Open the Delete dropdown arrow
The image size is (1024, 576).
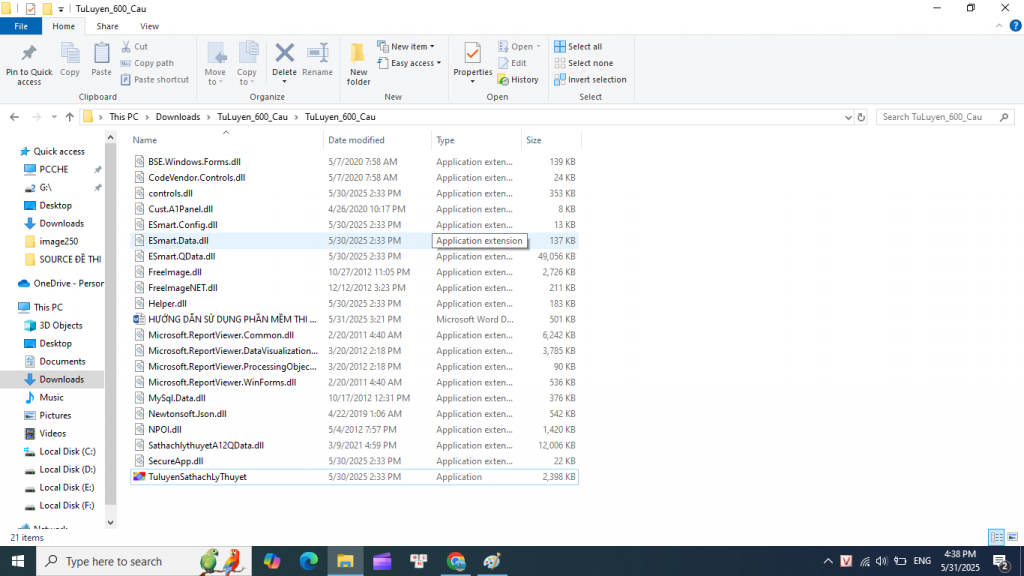click(284, 82)
